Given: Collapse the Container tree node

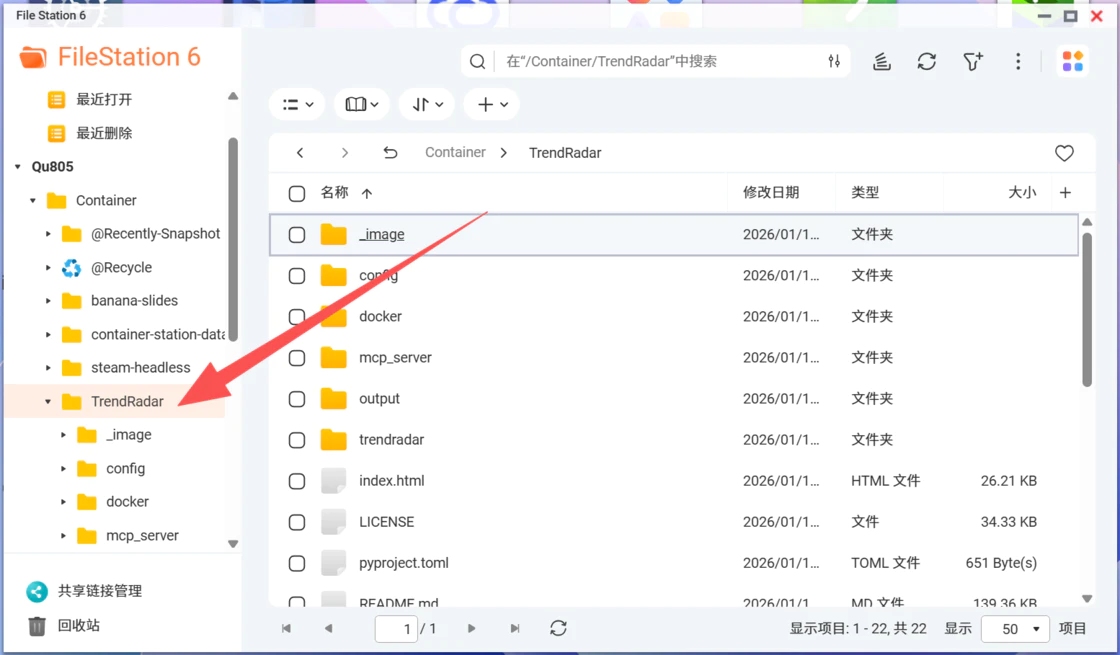Looking at the screenshot, I should (x=33, y=201).
